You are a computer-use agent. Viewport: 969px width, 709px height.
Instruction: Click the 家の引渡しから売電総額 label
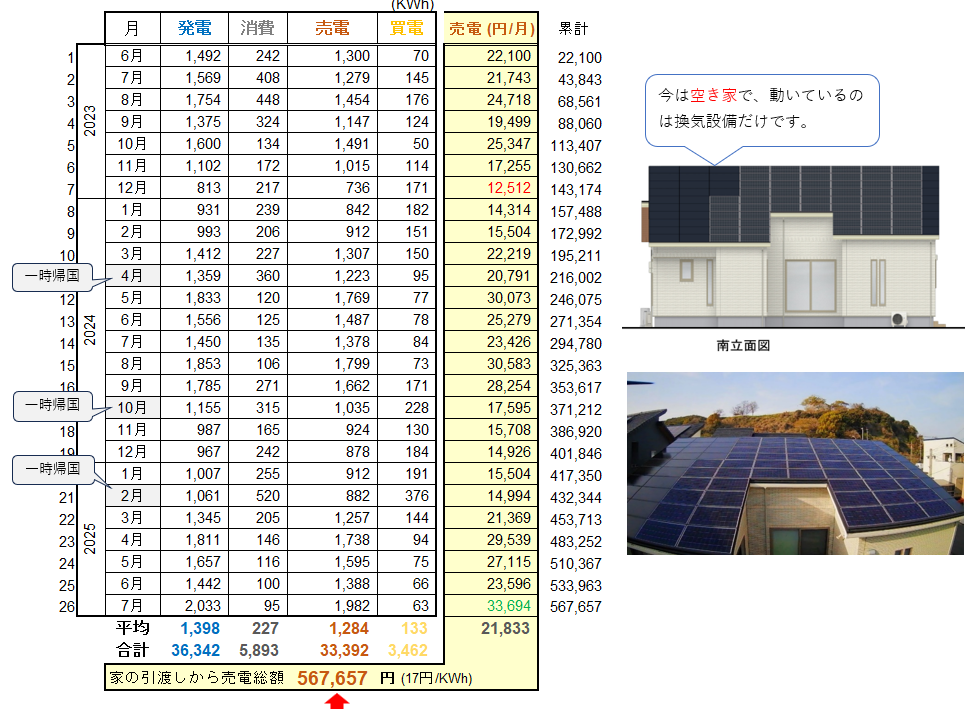click(x=197, y=678)
